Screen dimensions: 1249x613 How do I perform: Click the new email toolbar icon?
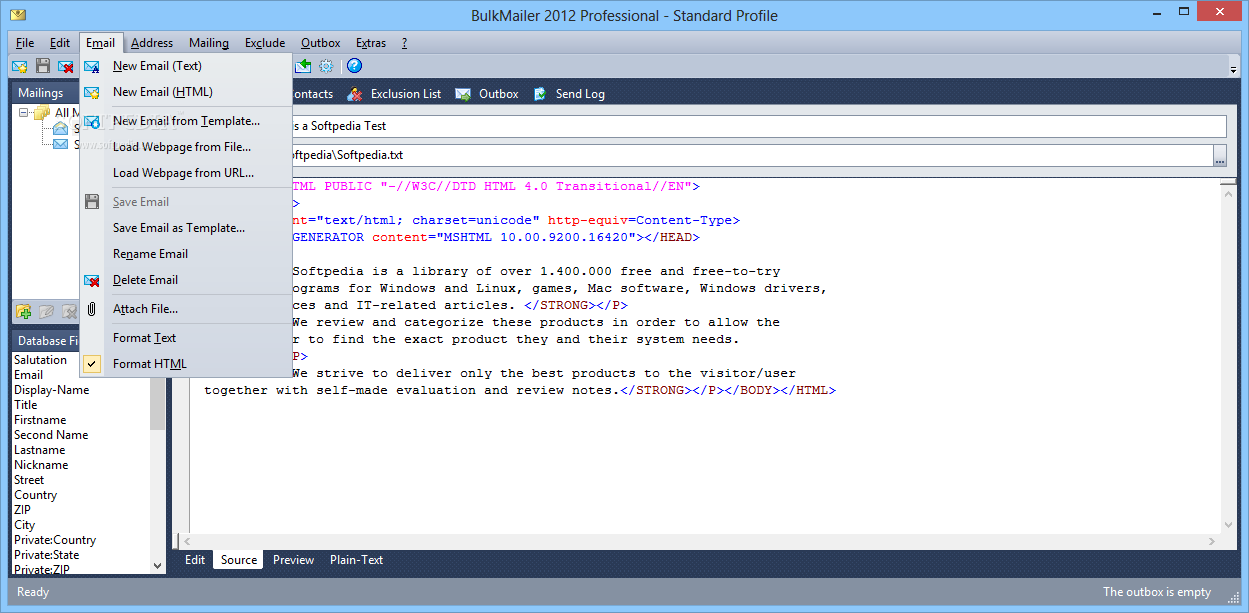[x=19, y=66]
